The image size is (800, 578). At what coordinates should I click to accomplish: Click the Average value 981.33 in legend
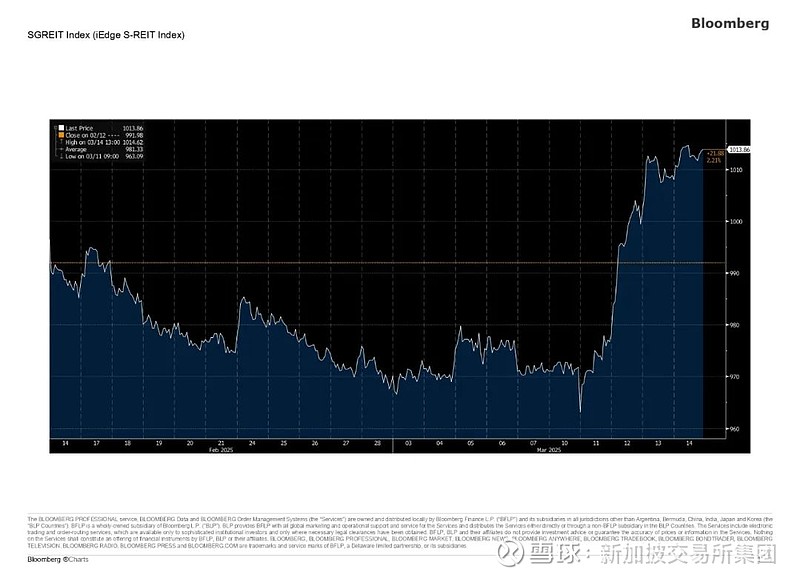point(134,149)
